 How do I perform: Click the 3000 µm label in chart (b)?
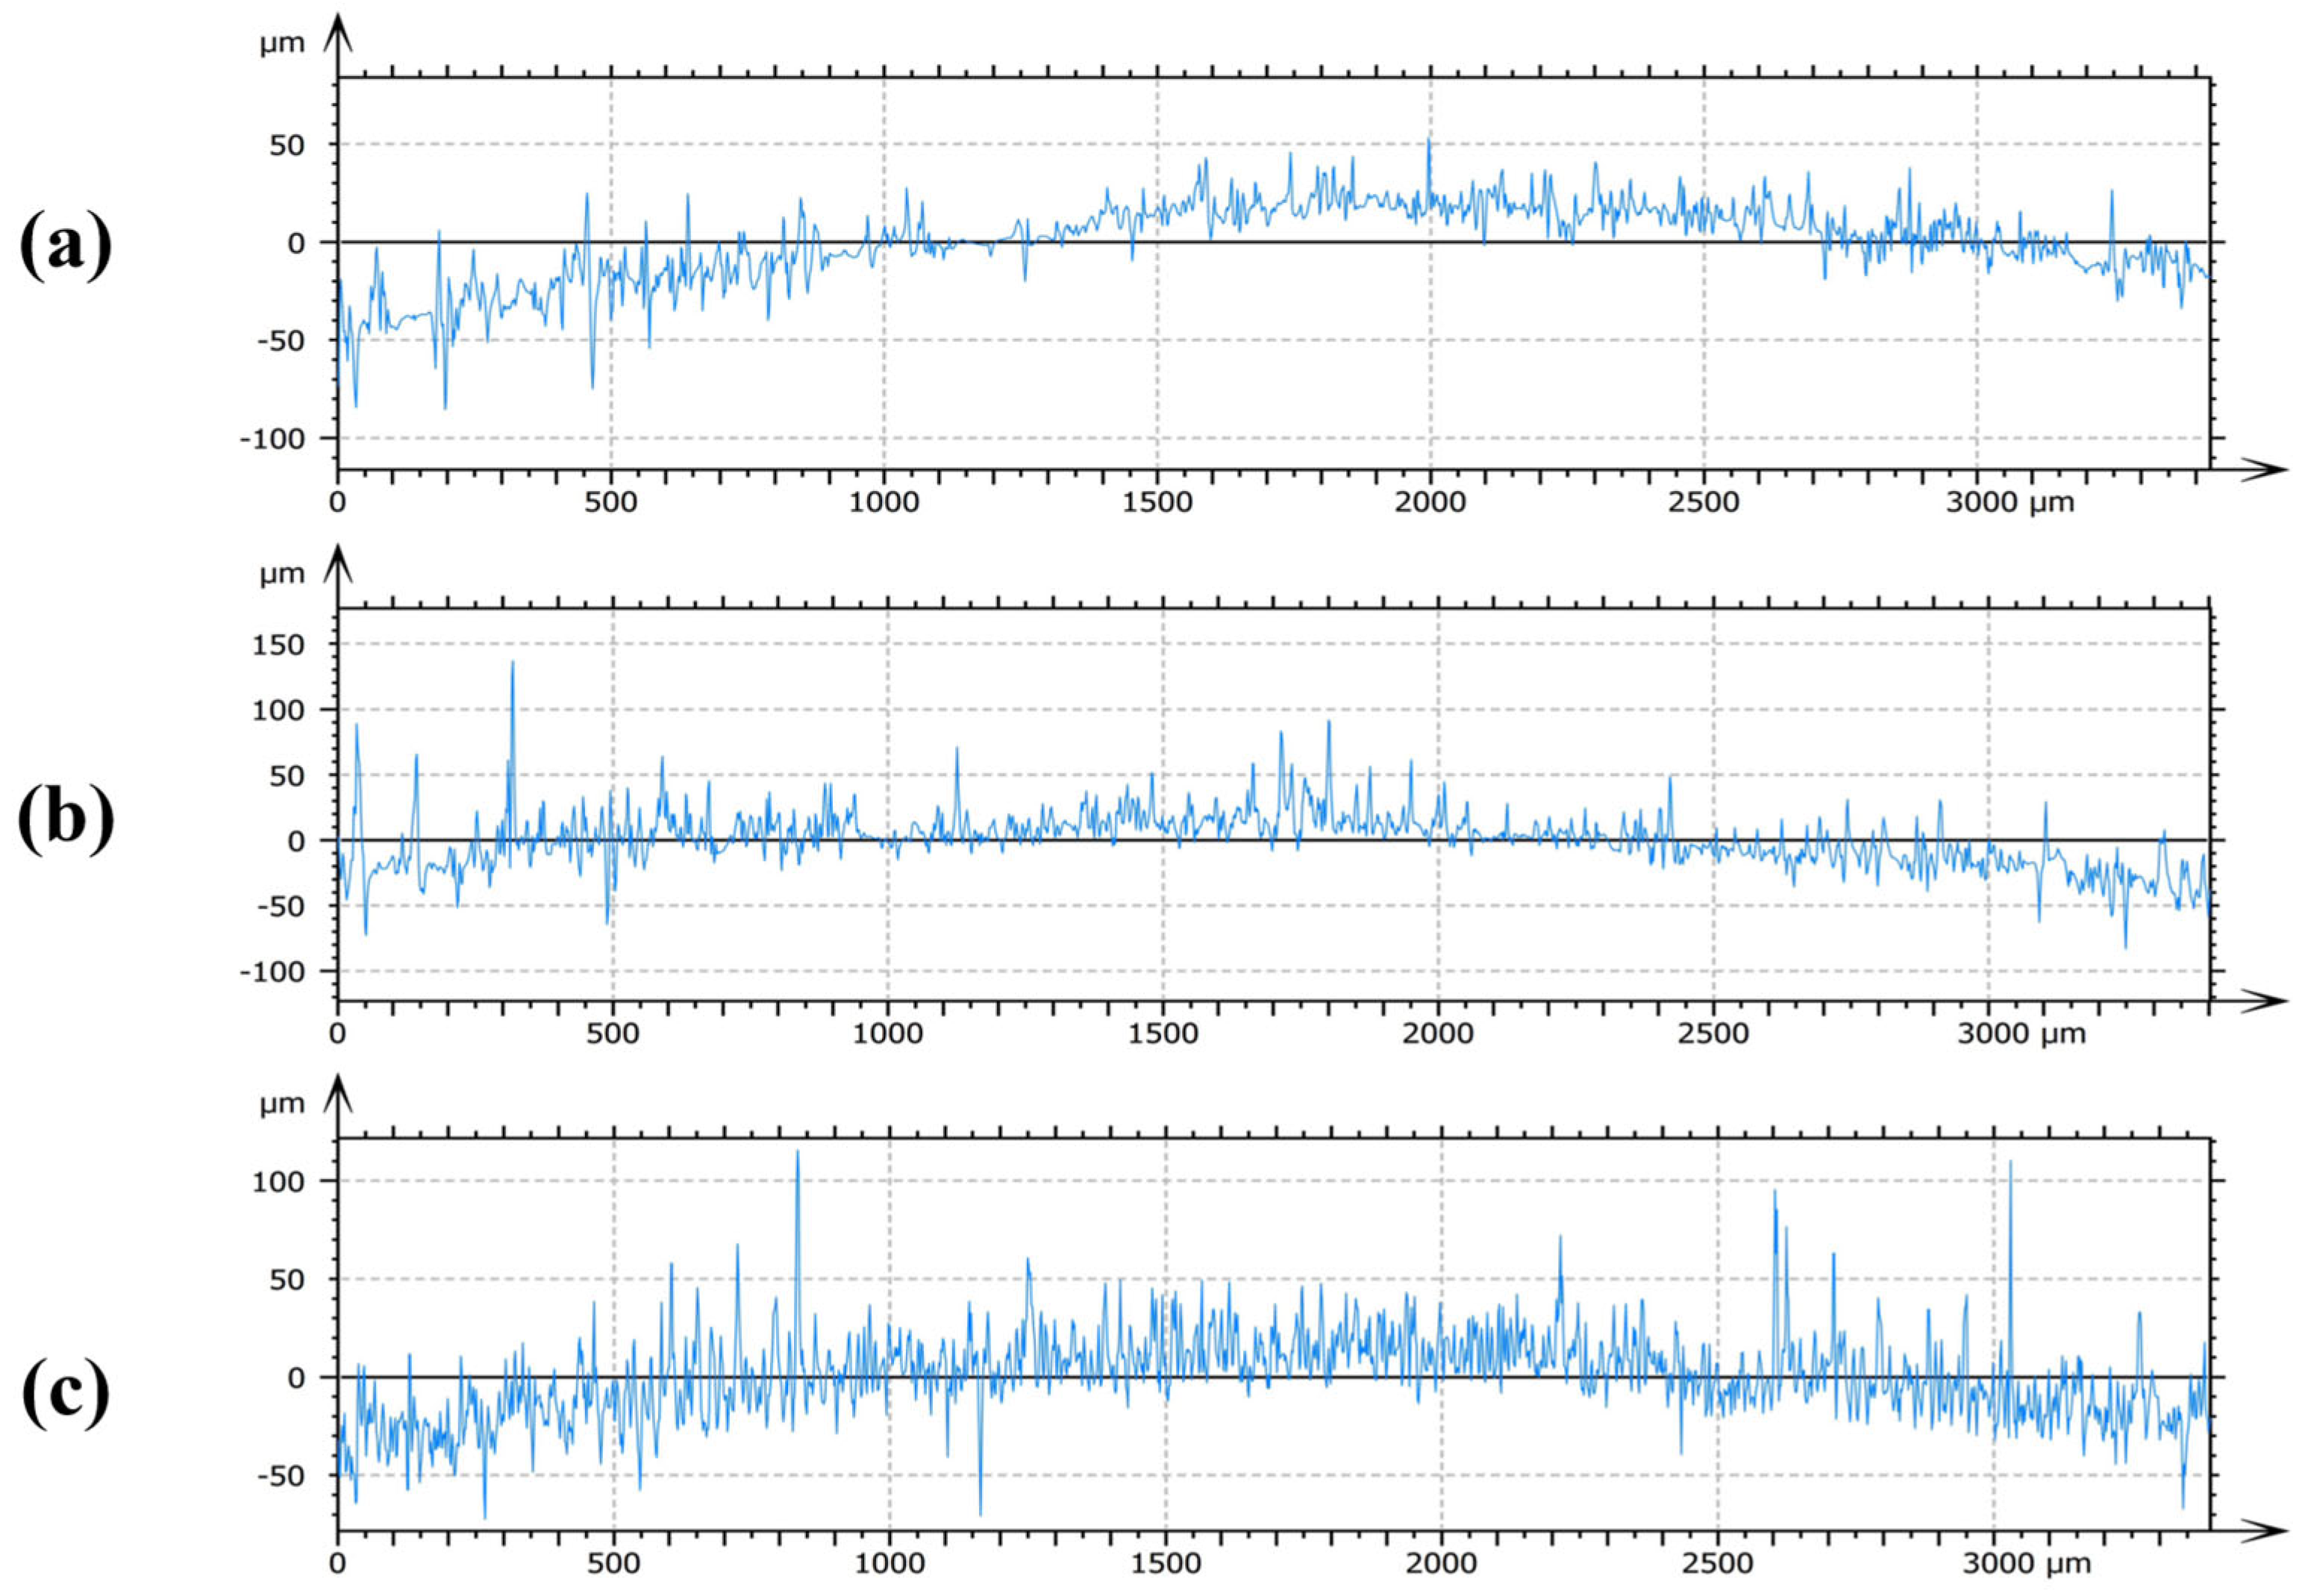coord(2022,1033)
